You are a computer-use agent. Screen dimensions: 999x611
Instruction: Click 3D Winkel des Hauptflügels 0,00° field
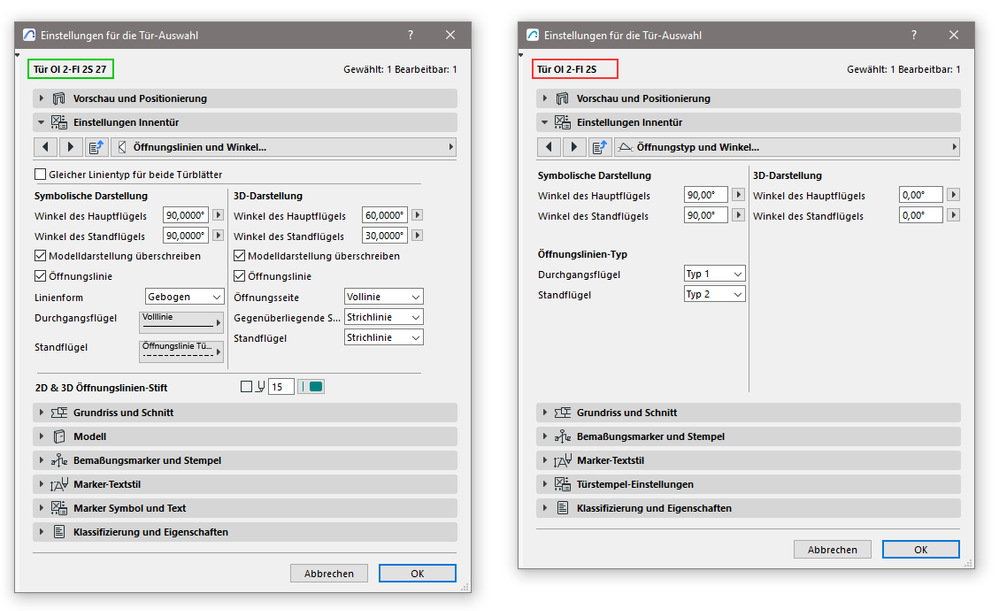921,195
